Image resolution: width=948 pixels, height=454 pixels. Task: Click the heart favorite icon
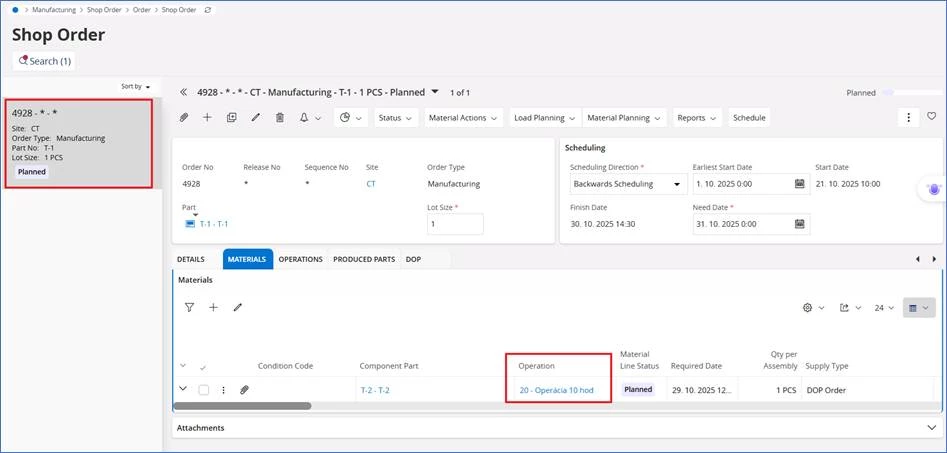coord(932,116)
